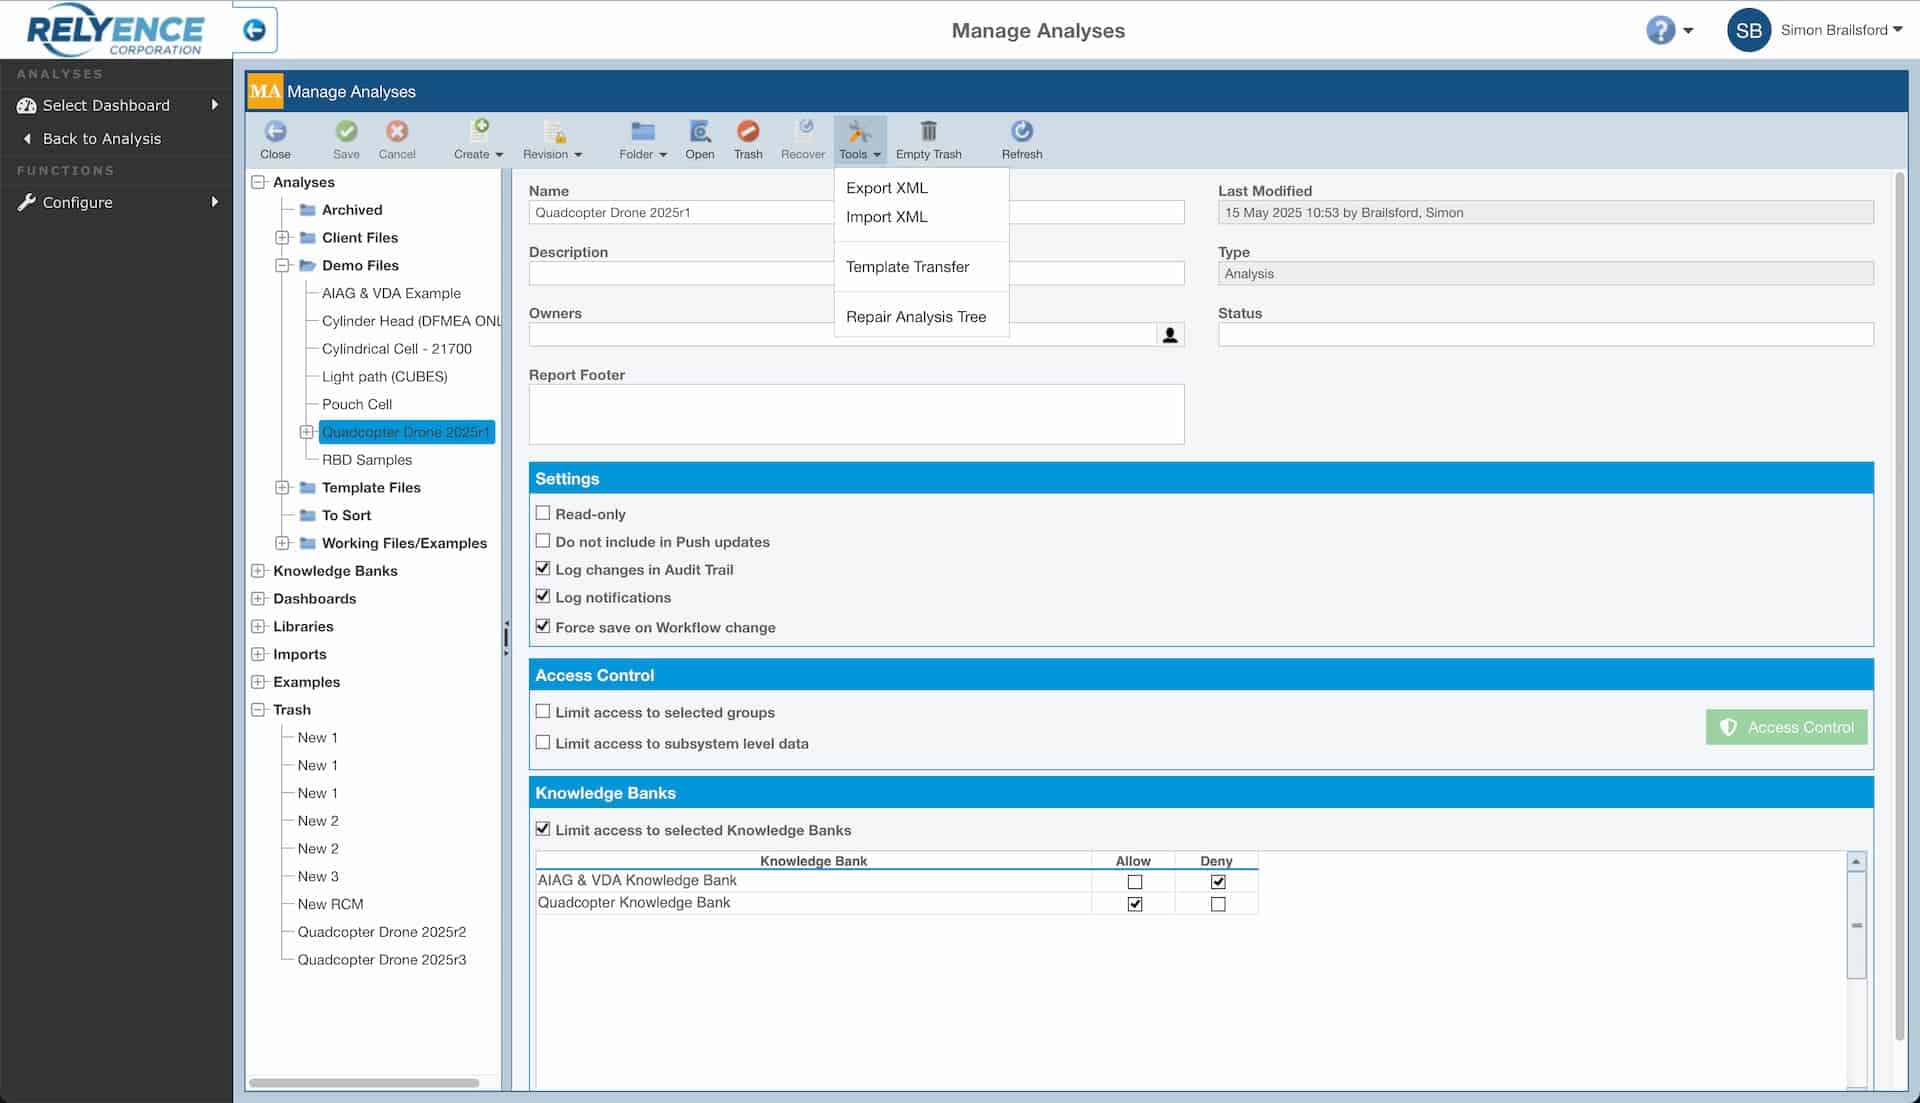Click Back to Analysis link

coord(101,139)
